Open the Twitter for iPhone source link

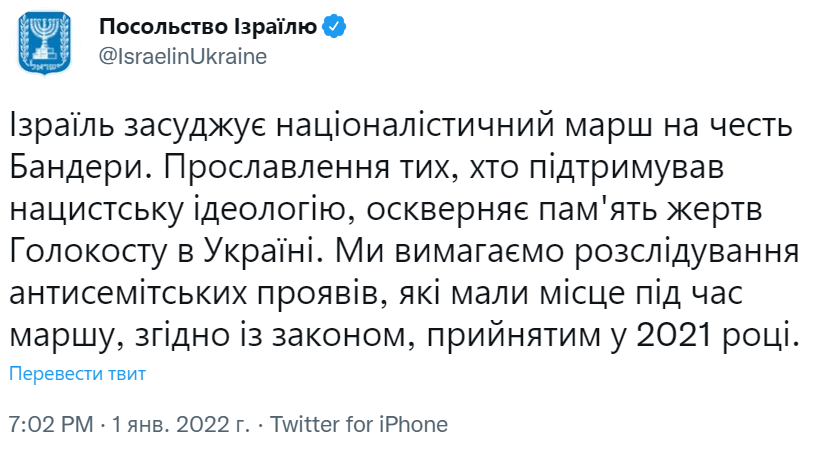[x=359, y=424]
